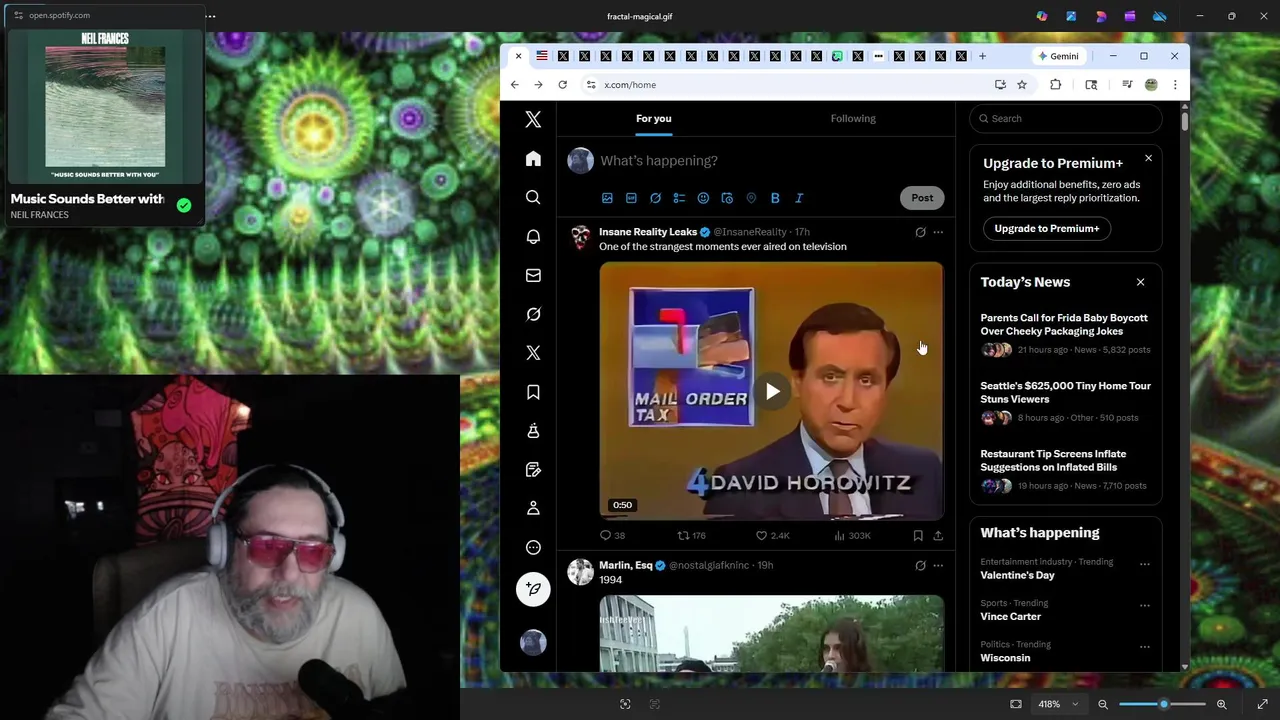Bookmark this page with the star icon

click(x=1021, y=85)
